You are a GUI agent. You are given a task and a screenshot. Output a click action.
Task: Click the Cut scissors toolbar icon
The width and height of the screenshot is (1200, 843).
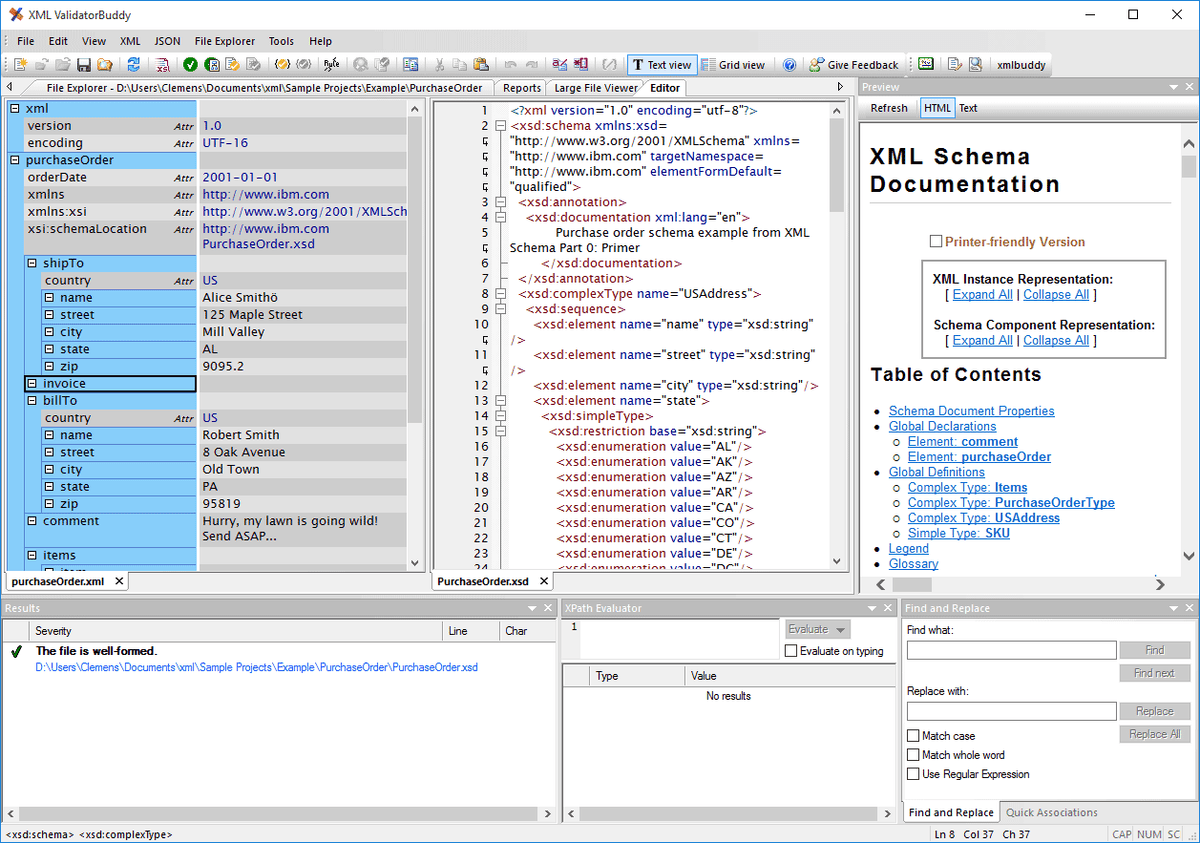click(439, 65)
